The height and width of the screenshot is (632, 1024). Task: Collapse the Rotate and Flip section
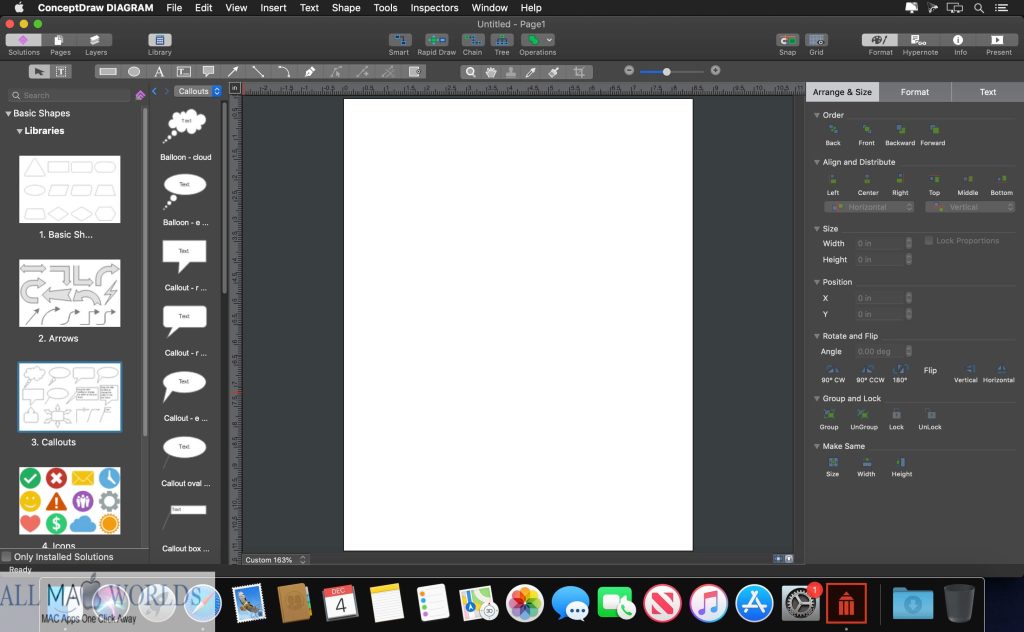pos(816,336)
